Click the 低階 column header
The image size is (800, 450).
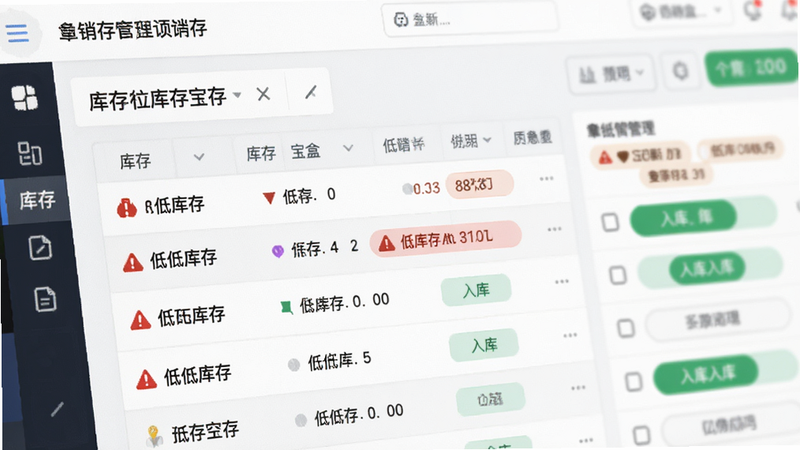click(x=404, y=145)
